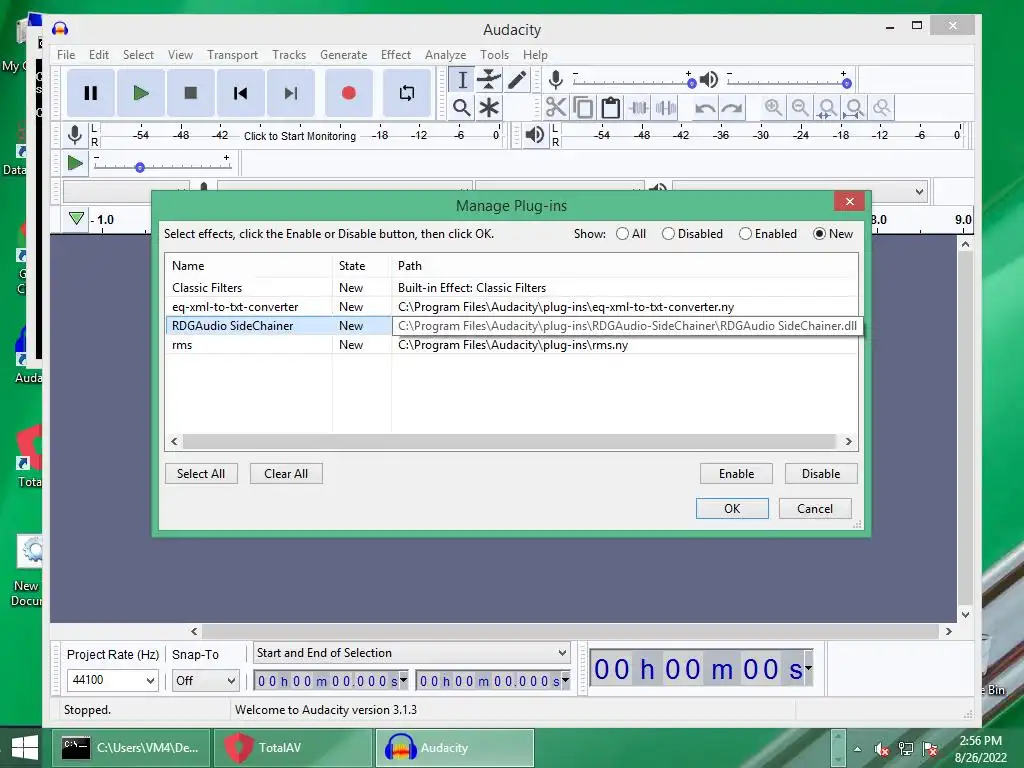Select the Zoom magnifier tool
The width and height of the screenshot is (1024, 768).
462,107
